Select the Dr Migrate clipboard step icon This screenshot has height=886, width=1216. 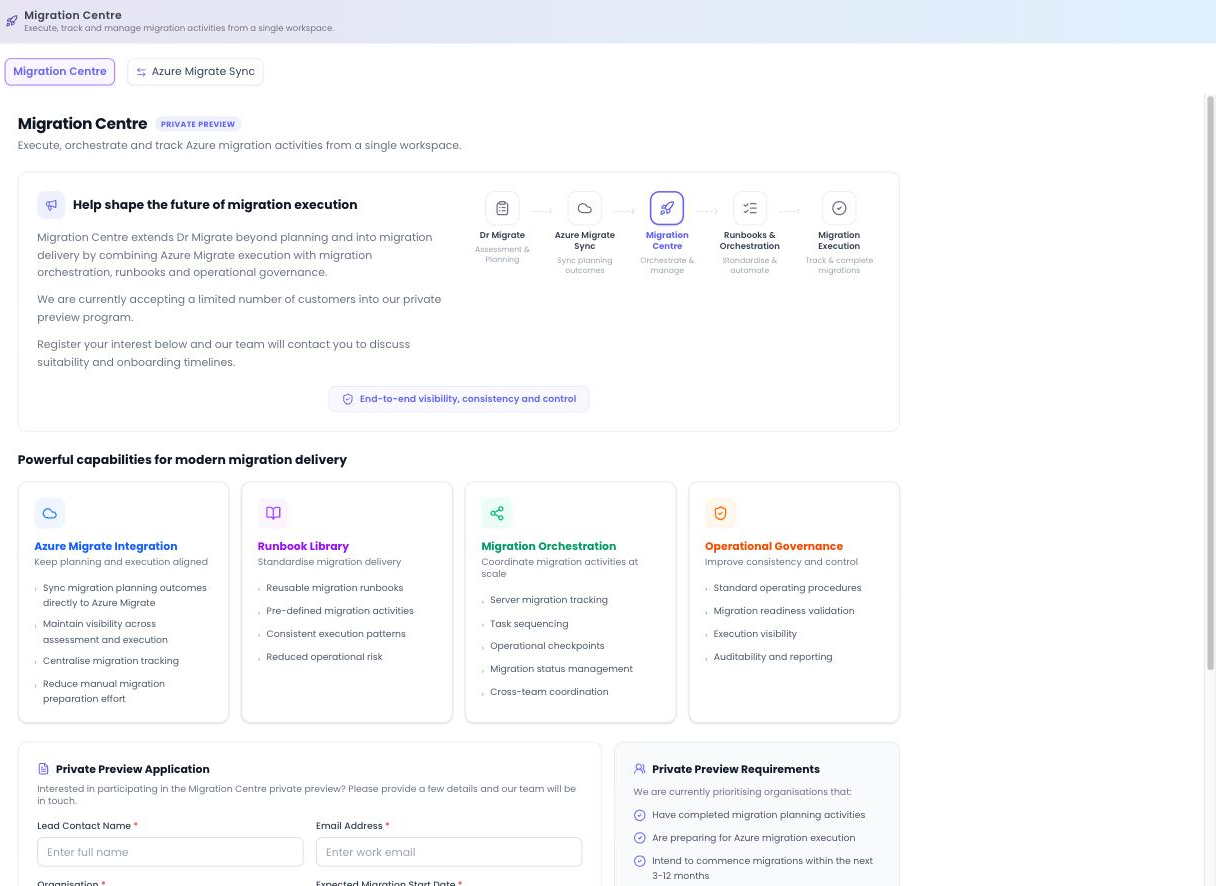click(502, 208)
